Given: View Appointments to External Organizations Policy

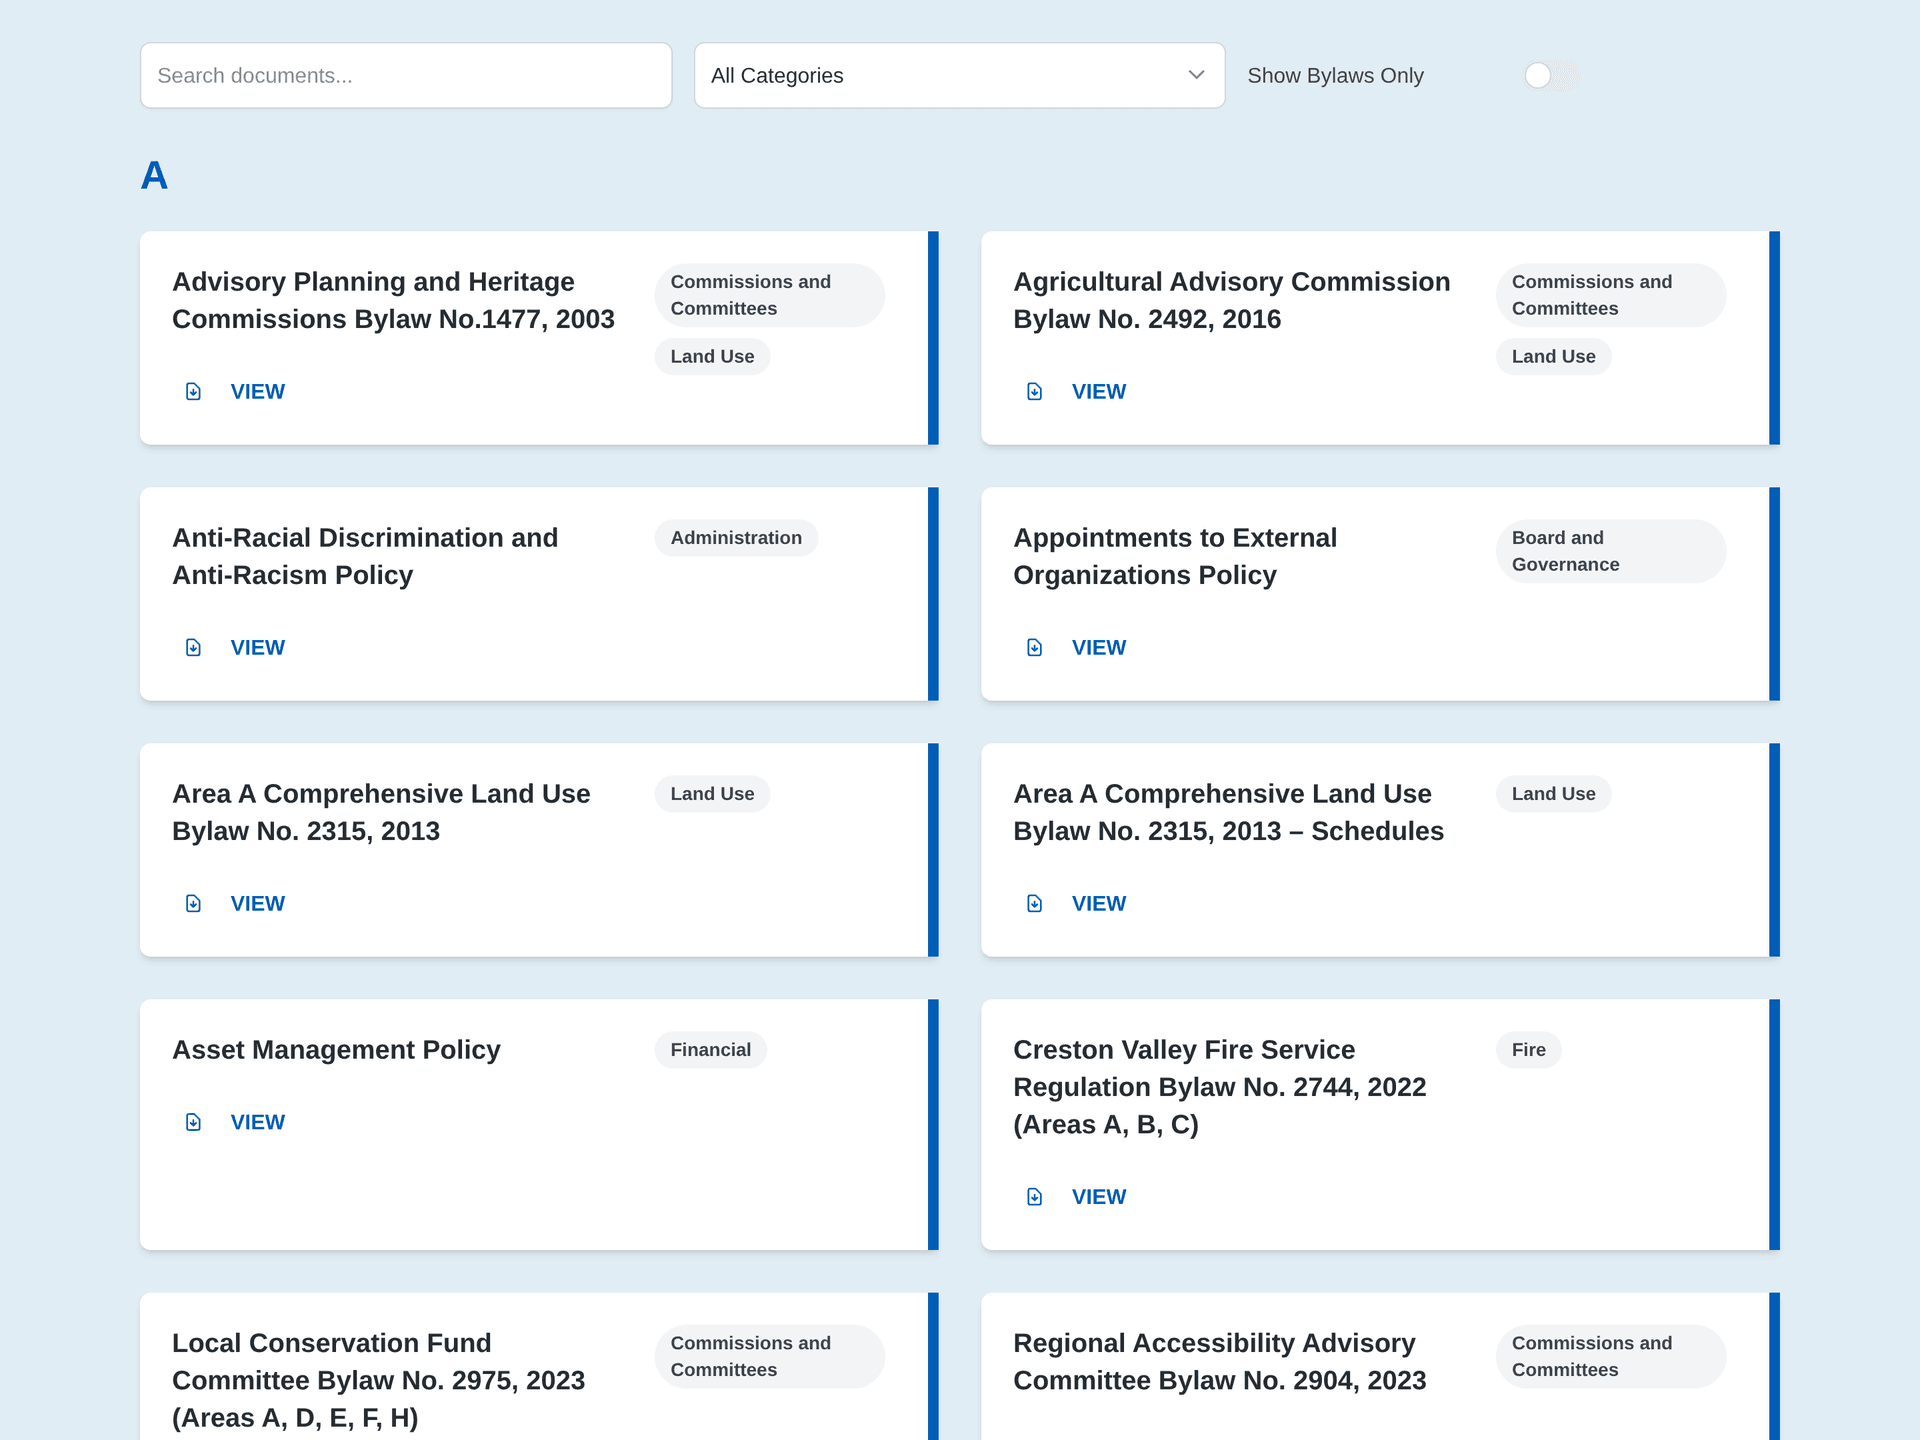Looking at the screenshot, I should point(1098,648).
